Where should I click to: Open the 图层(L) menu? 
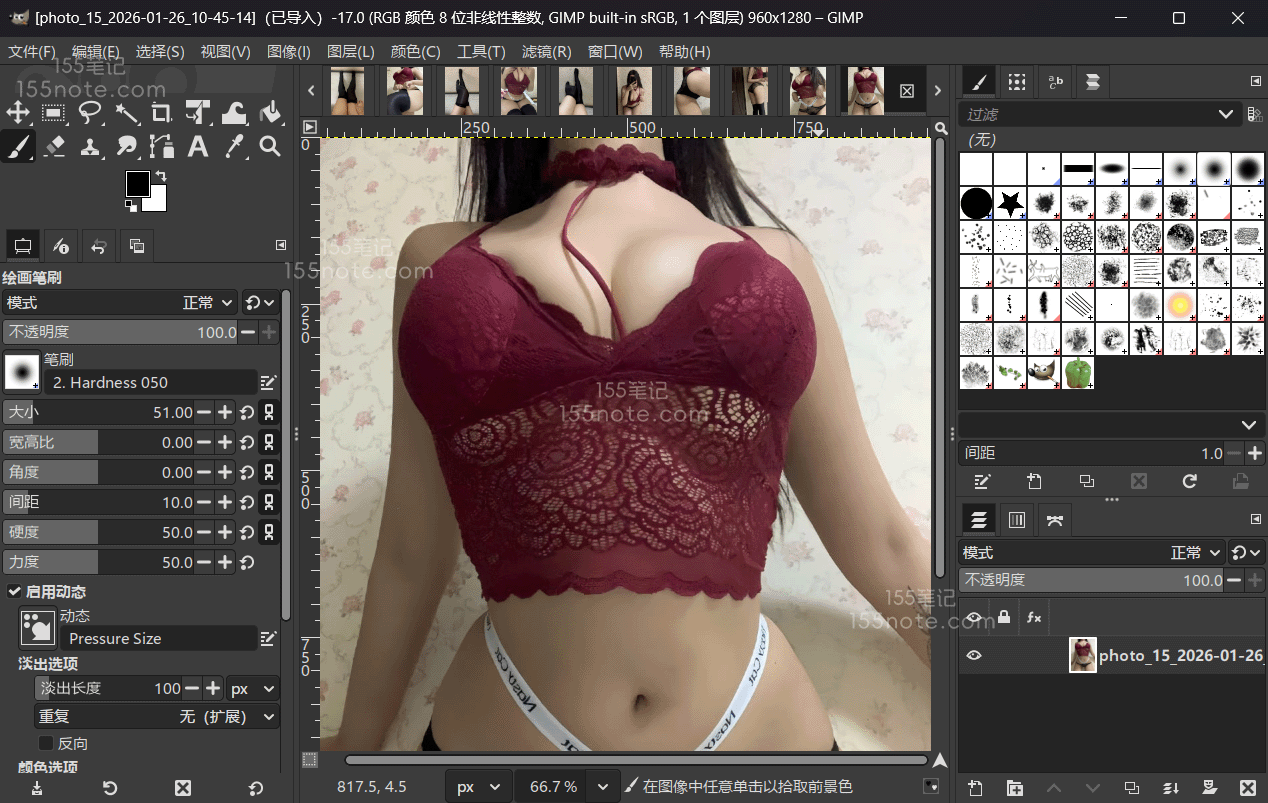[351, 52]
